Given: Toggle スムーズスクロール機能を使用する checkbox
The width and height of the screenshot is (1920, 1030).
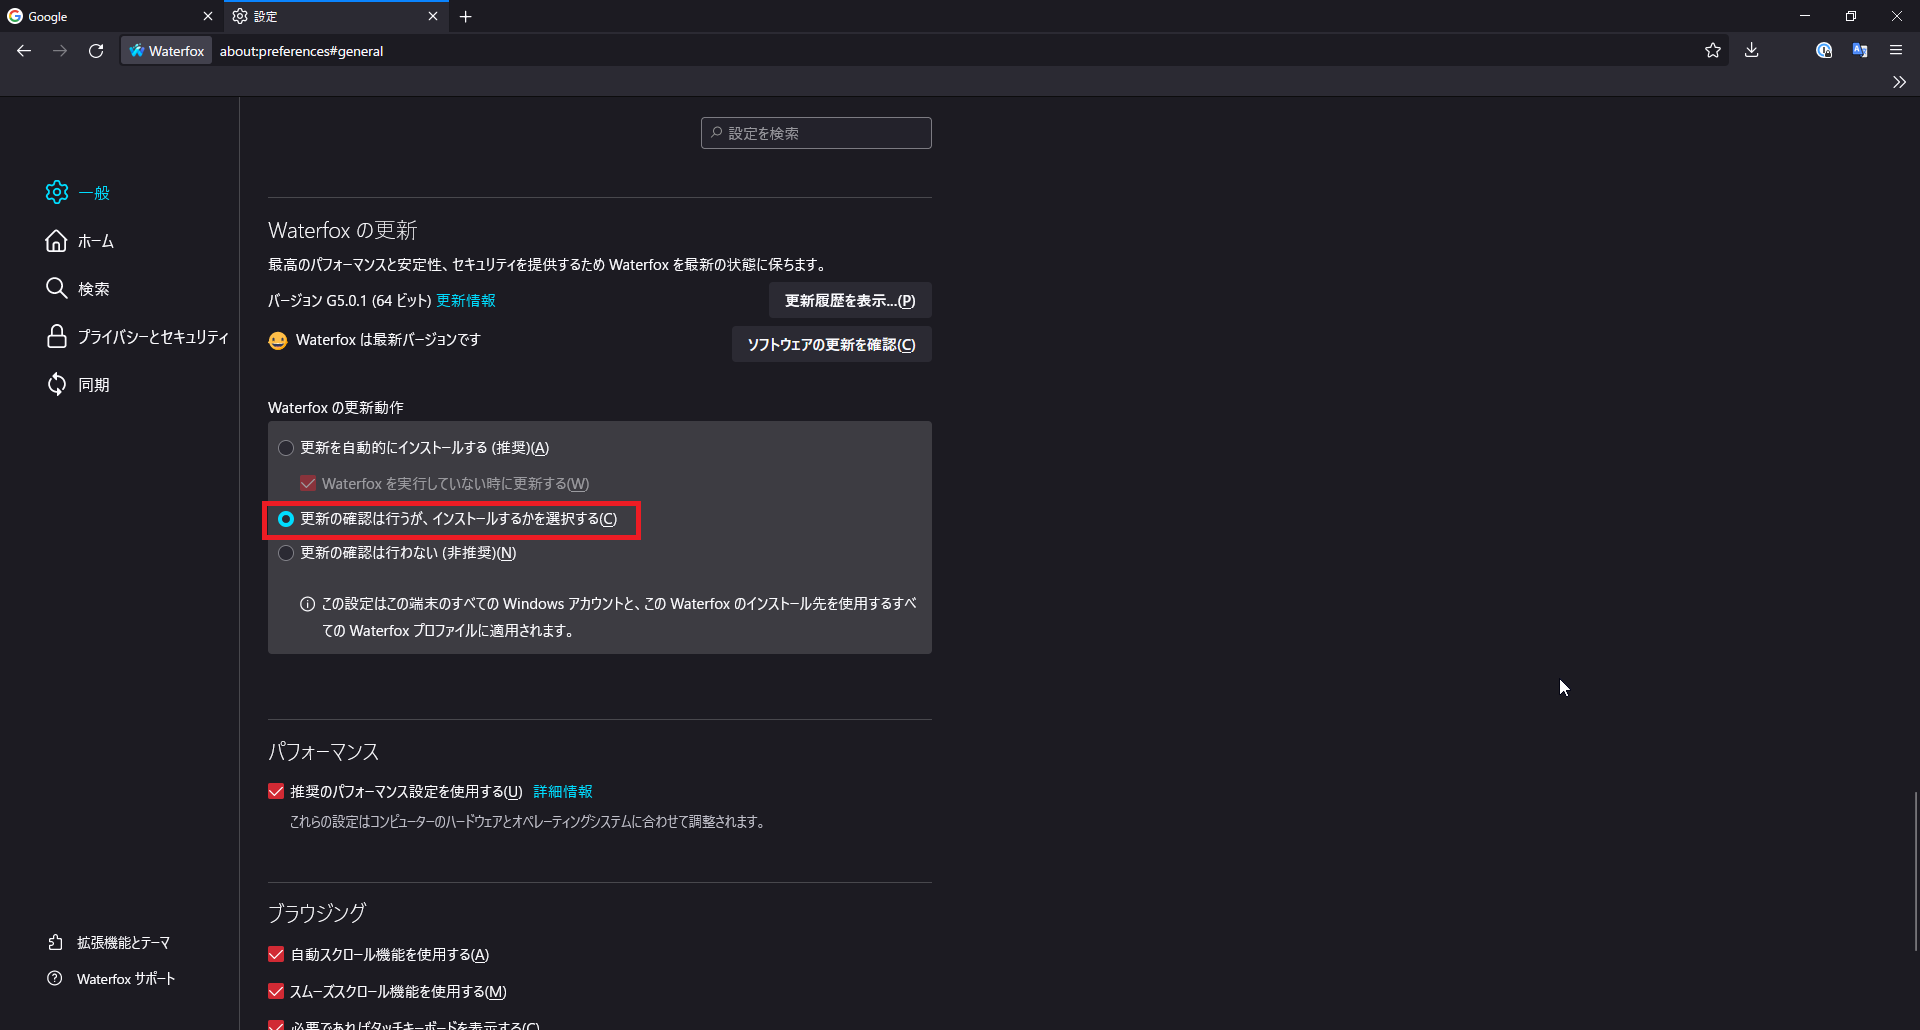Looking at the screenshot, I should click(x=276, y=992).
